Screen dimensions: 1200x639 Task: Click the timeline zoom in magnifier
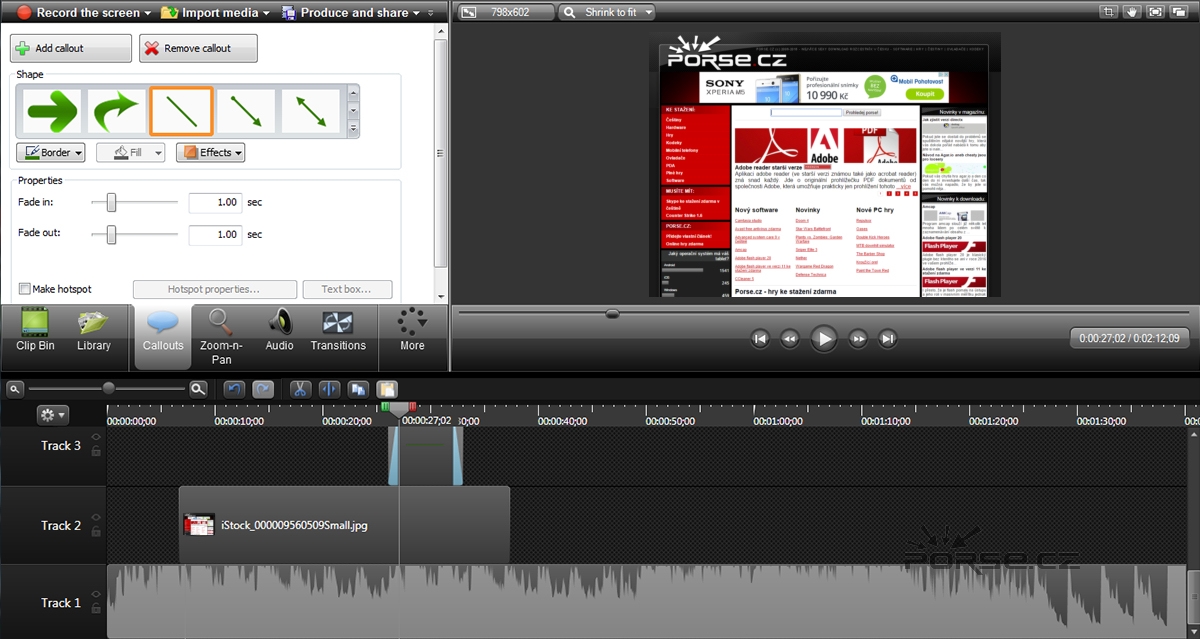point(198,388)
